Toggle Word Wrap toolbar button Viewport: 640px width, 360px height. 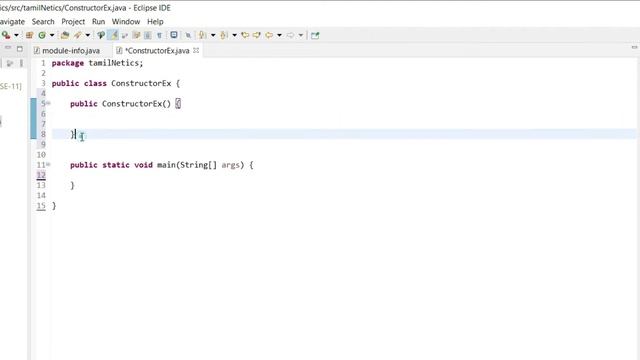(x=125, y=35)
